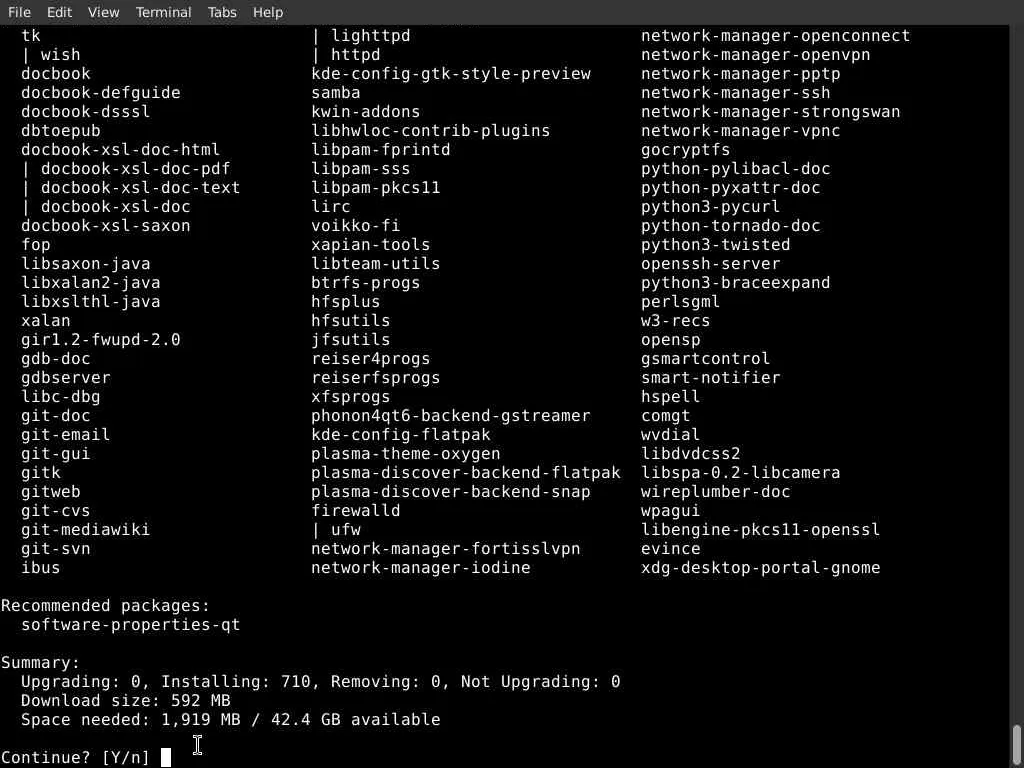Click the 'Download size: 592 MB' line
Screen dimensions: 1024x768
pyautogui.click(x=125, y=701)
